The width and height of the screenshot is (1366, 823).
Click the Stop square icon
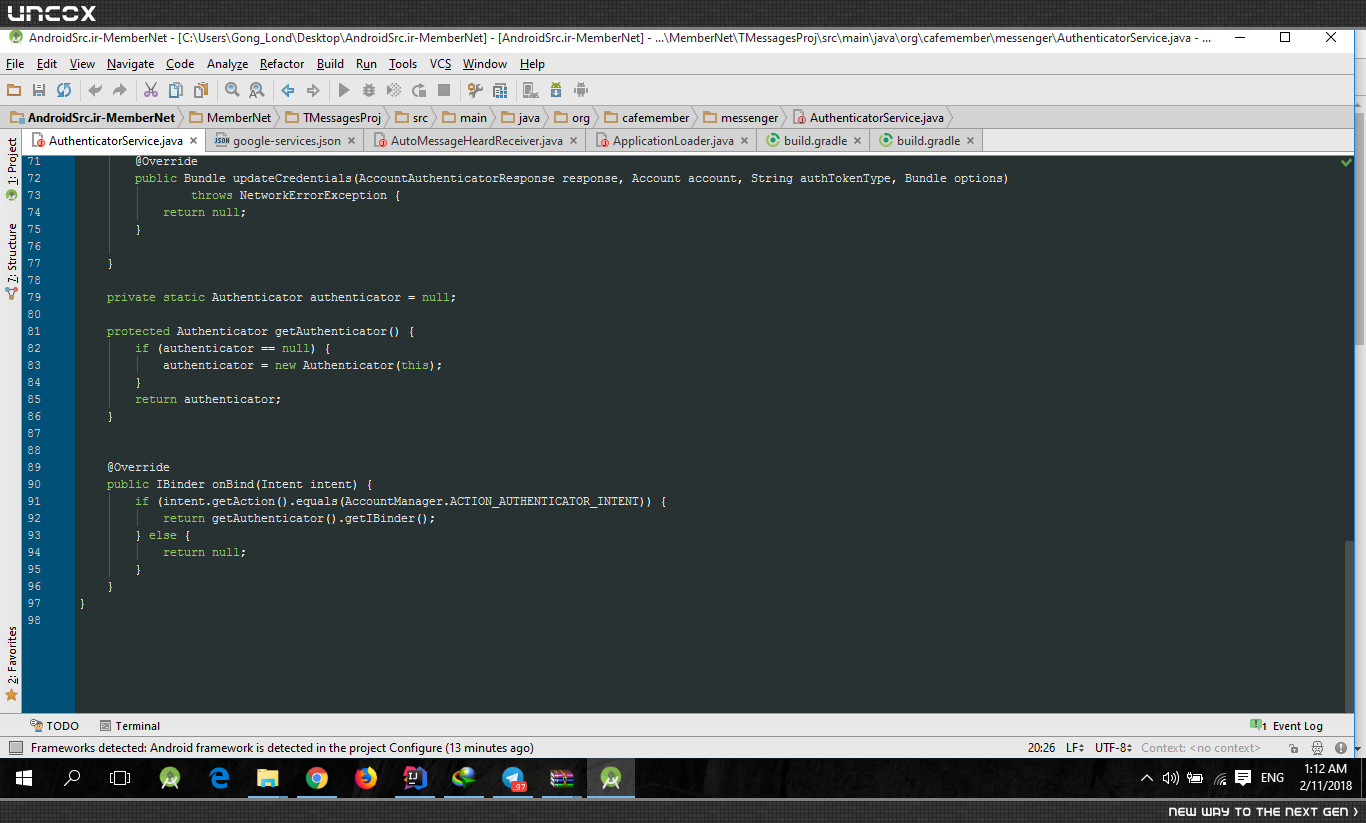(x=444, y=90)
